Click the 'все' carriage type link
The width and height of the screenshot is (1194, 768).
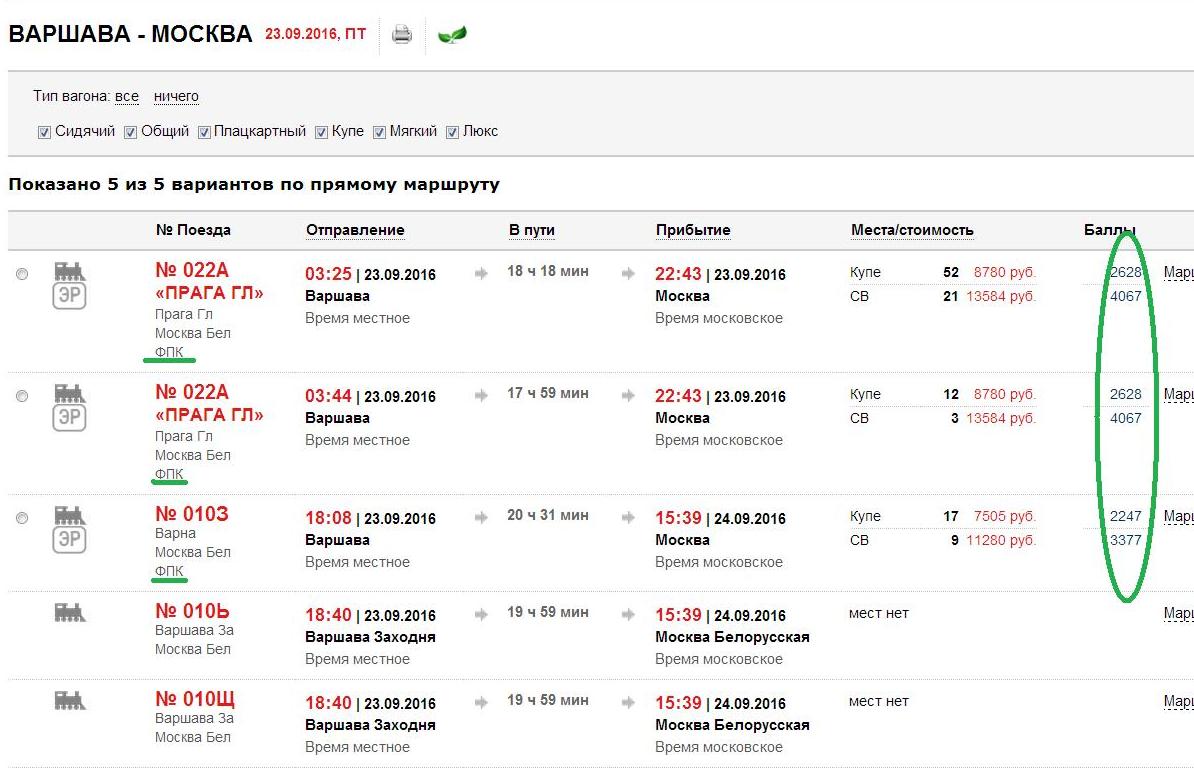click(127, 96)
